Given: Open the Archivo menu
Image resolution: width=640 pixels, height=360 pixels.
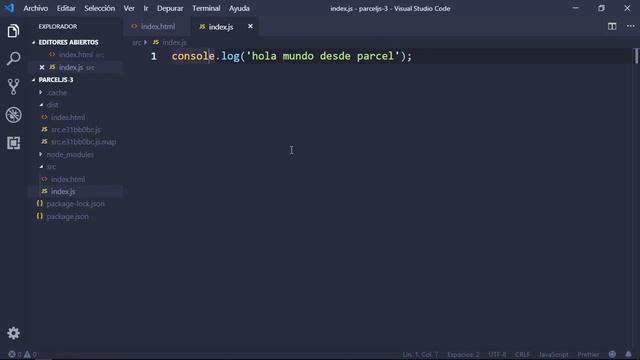Looking at the screenshot, I should pos(36,8).
